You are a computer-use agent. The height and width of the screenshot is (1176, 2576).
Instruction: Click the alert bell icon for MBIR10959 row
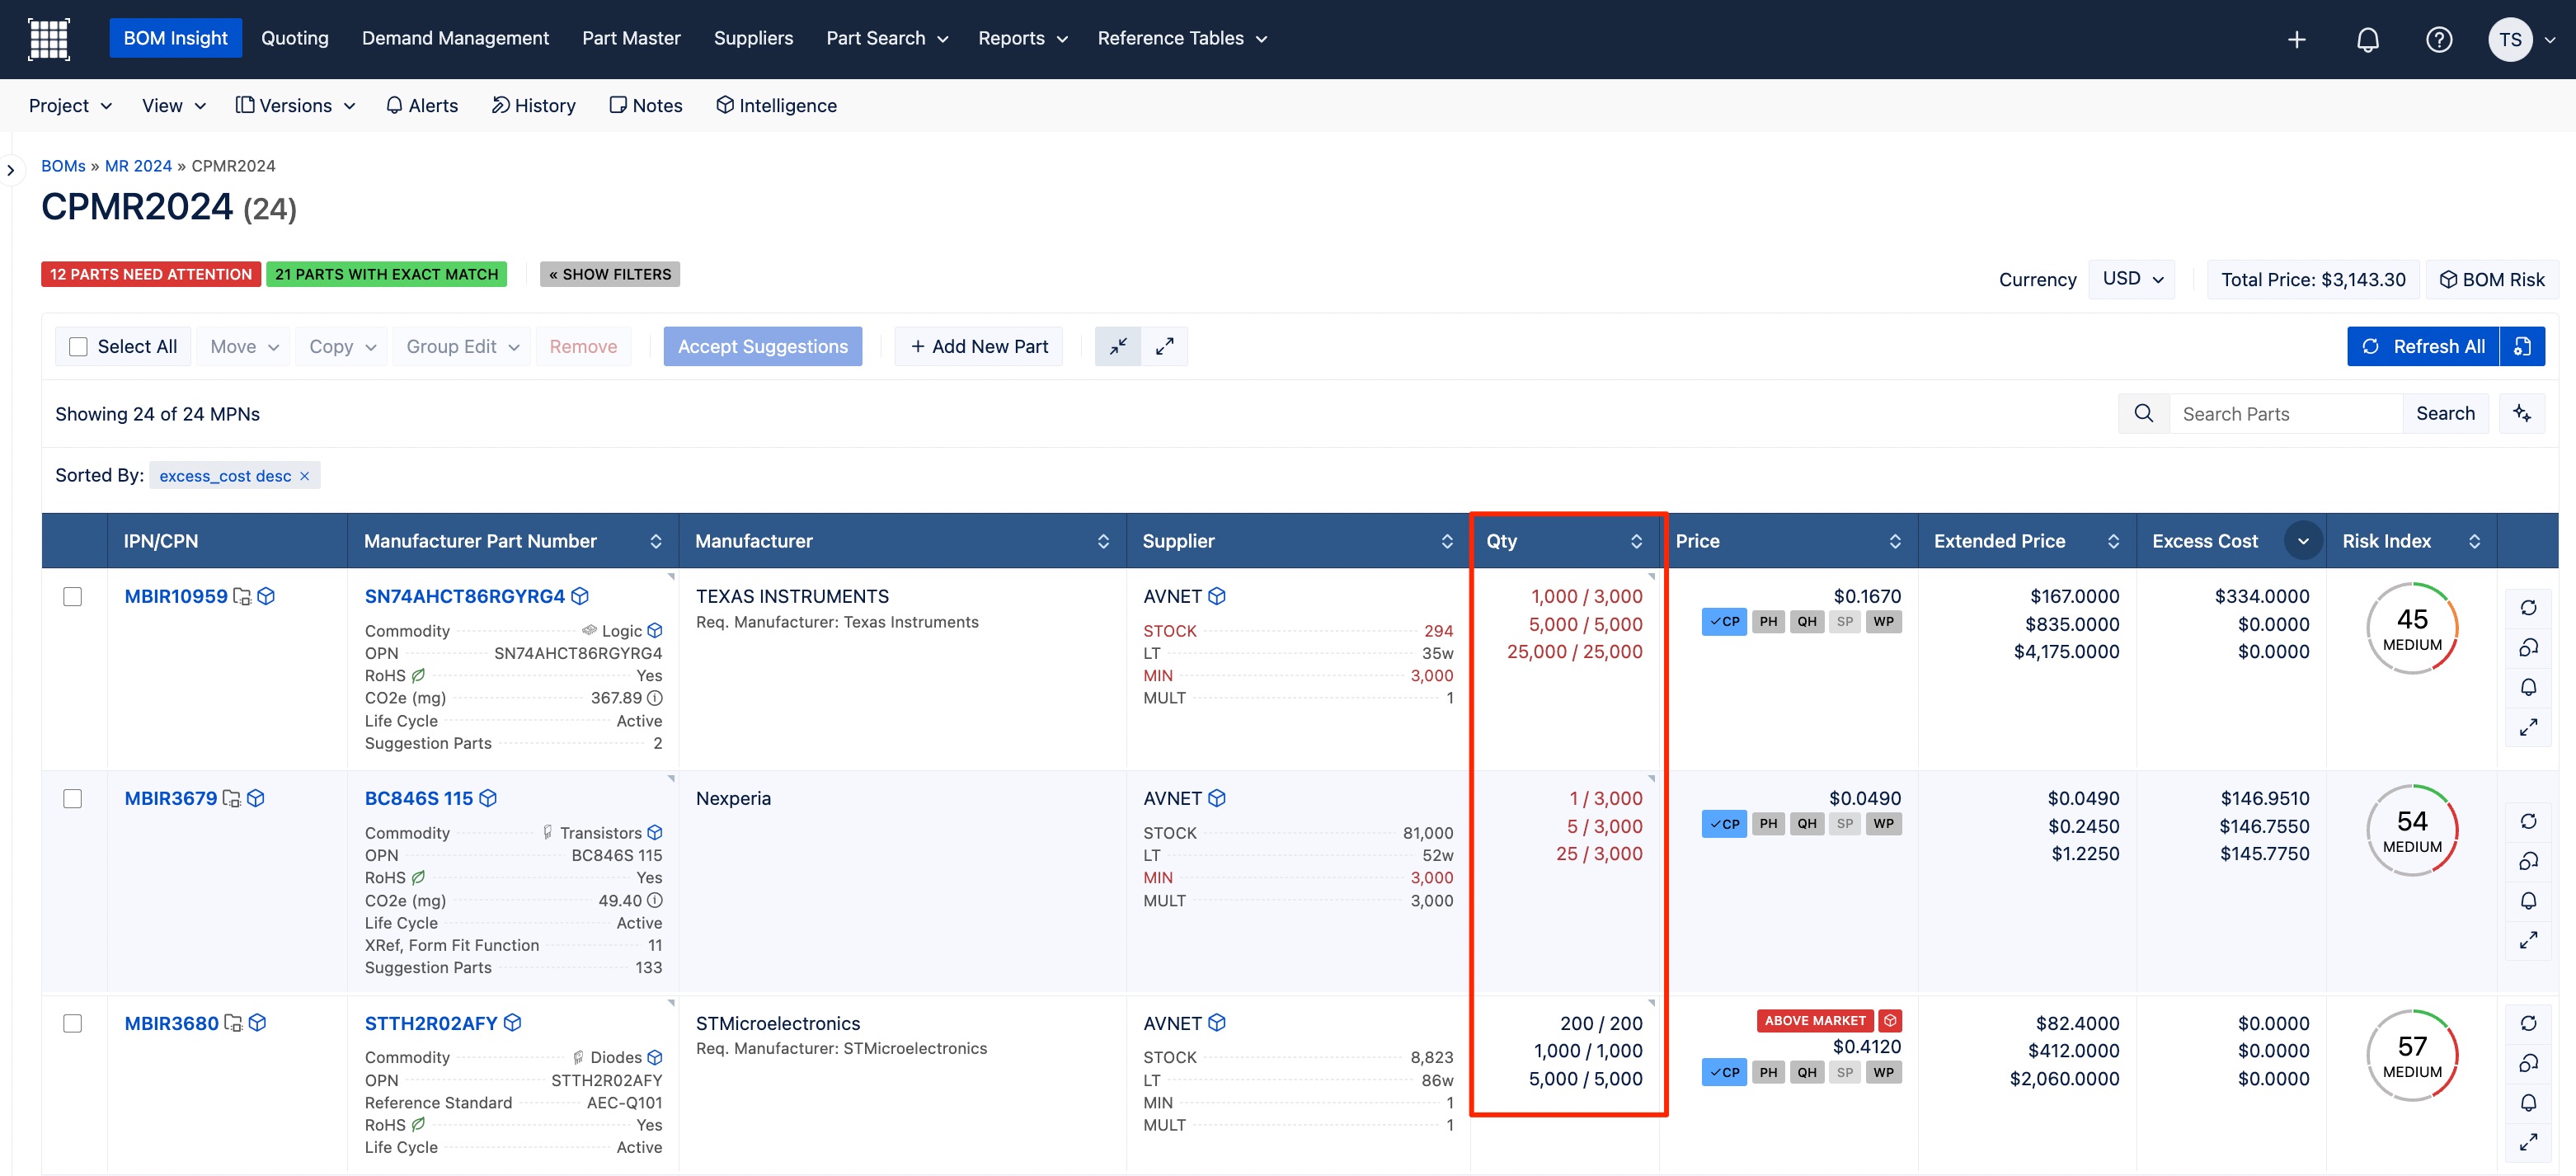coord(2528,687)
